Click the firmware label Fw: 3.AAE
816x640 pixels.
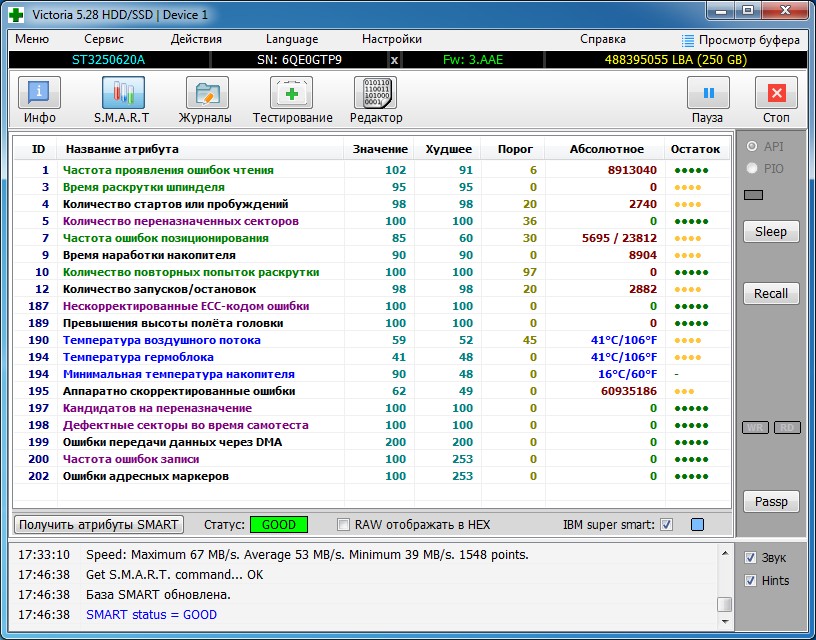point(473,60)
